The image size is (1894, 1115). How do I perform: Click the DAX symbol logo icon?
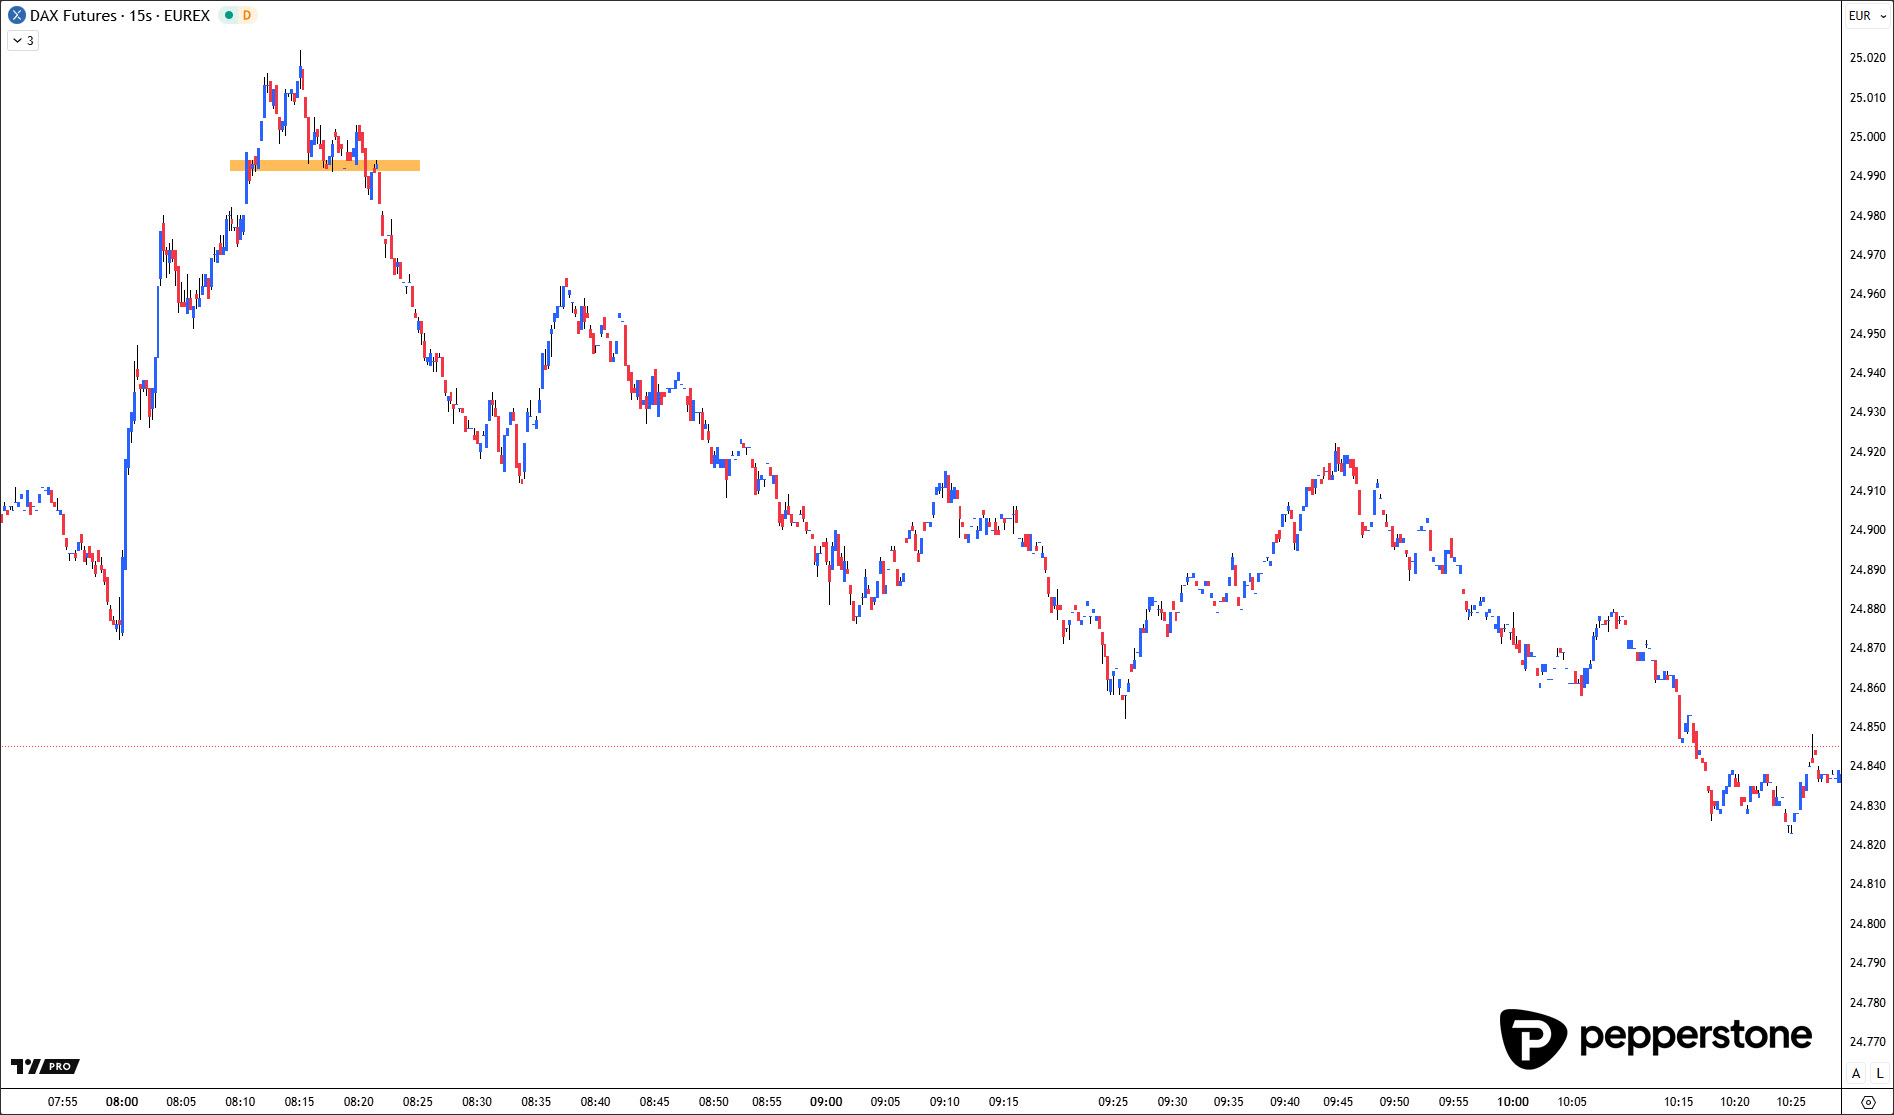pos(16,16)
